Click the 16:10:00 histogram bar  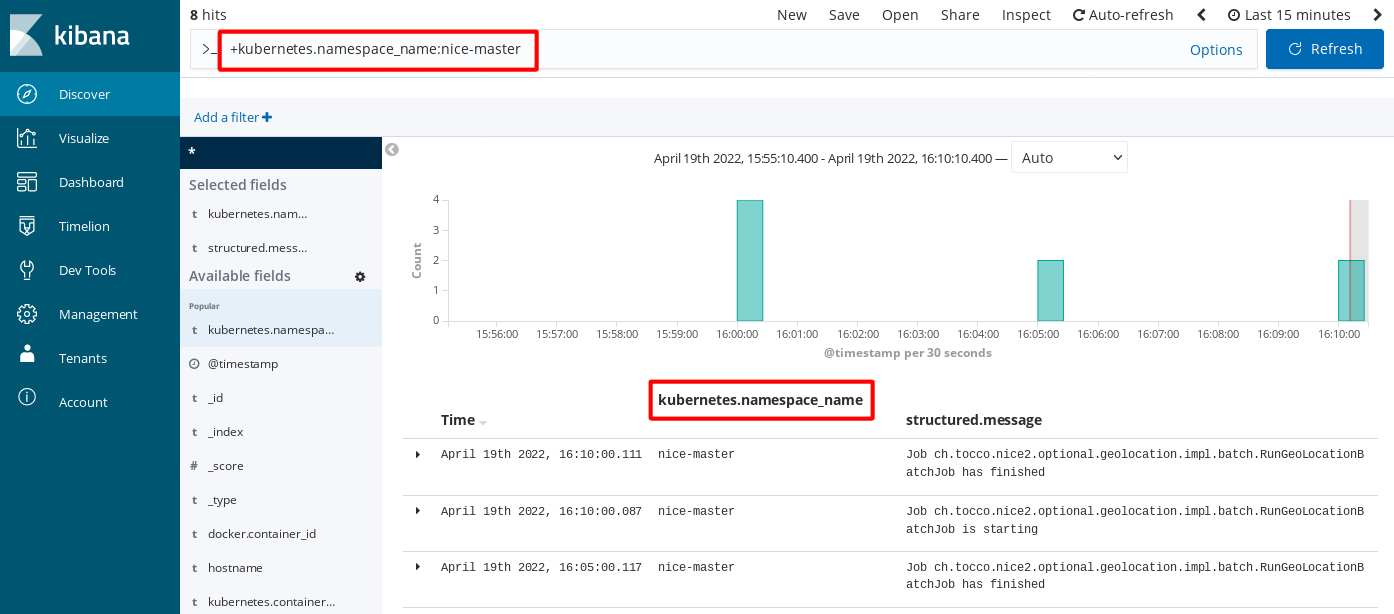pos(1351,290)
